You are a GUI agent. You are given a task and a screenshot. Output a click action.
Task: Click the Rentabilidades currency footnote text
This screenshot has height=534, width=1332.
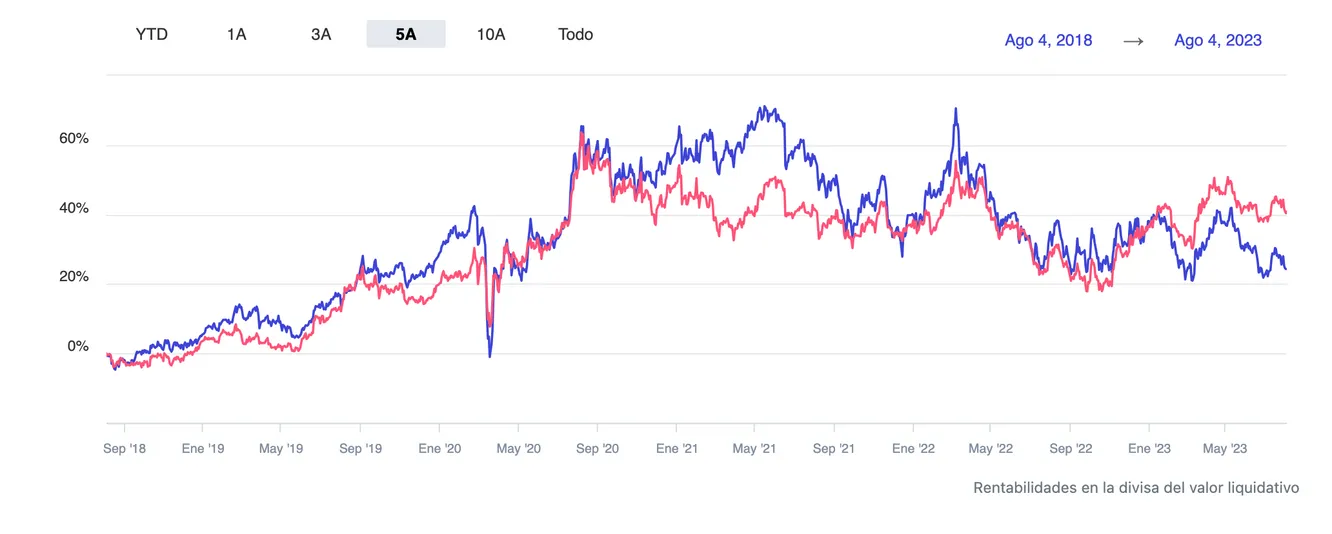[x=1136, y=488]
